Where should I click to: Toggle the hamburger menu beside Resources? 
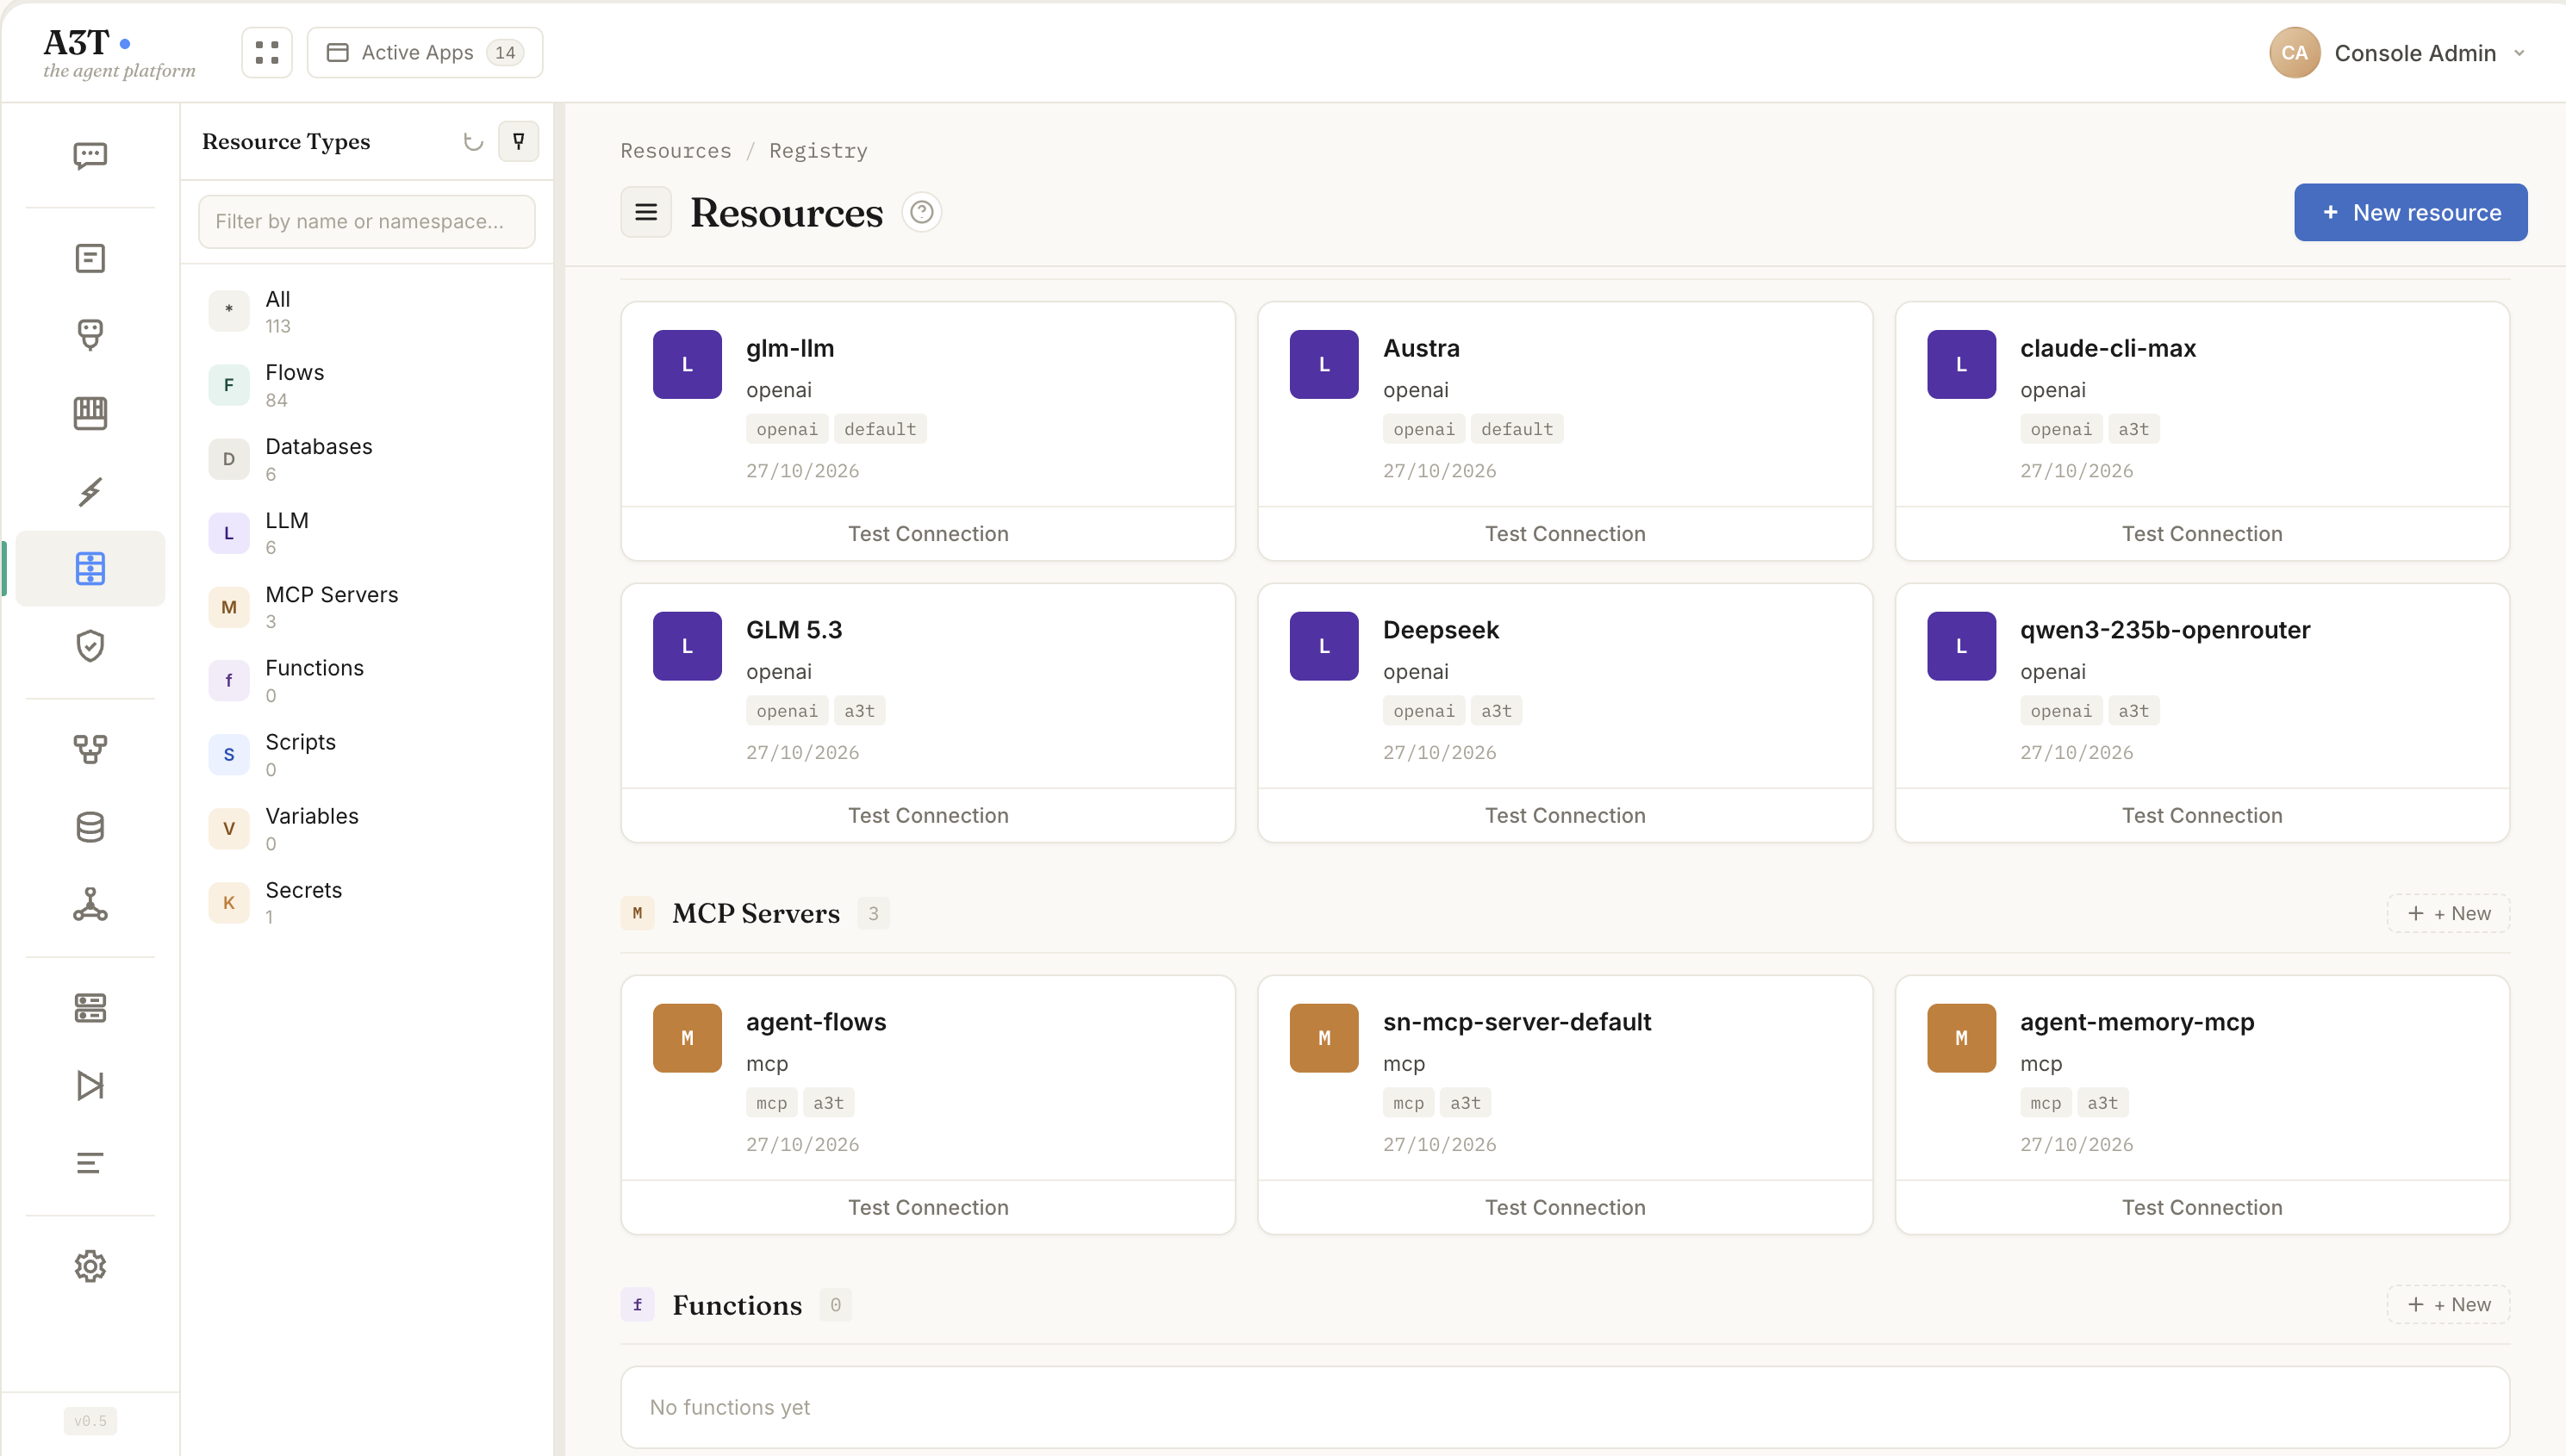click(646, 212)
